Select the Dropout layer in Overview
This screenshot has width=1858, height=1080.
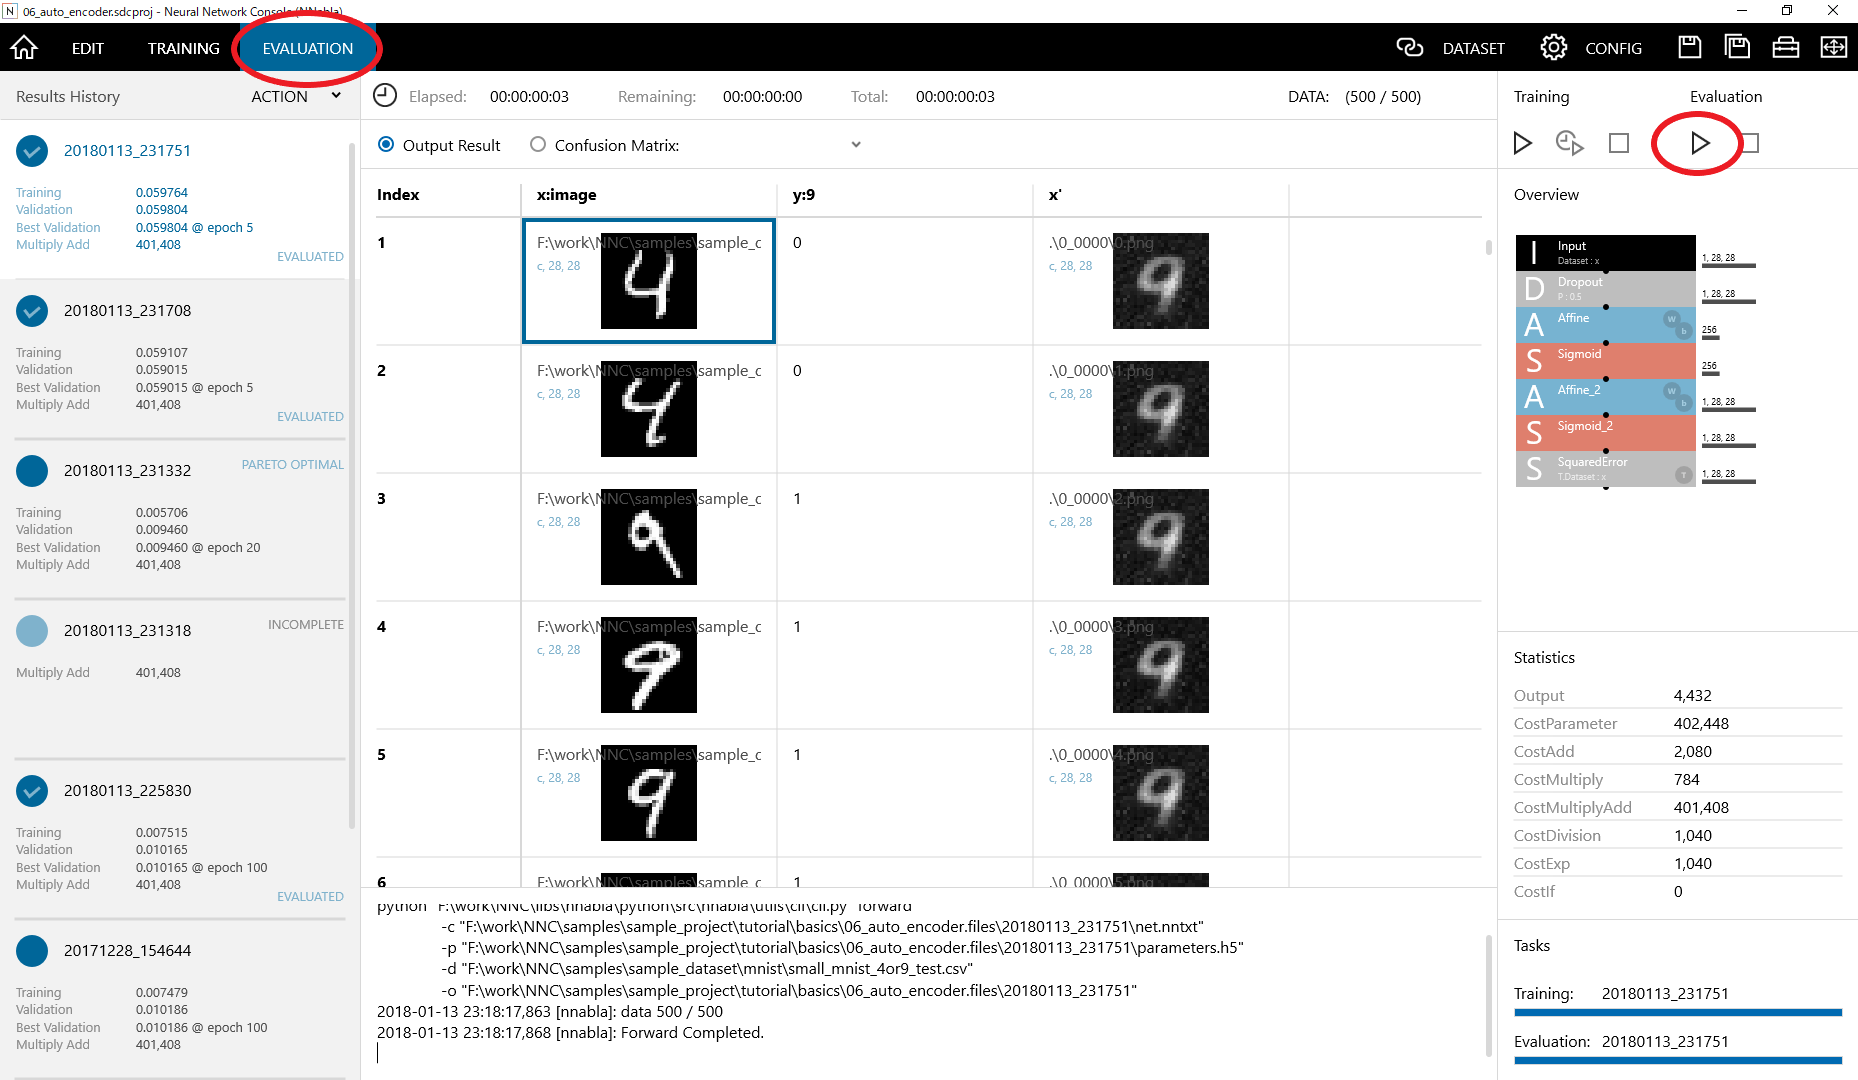pos(1605,288)
